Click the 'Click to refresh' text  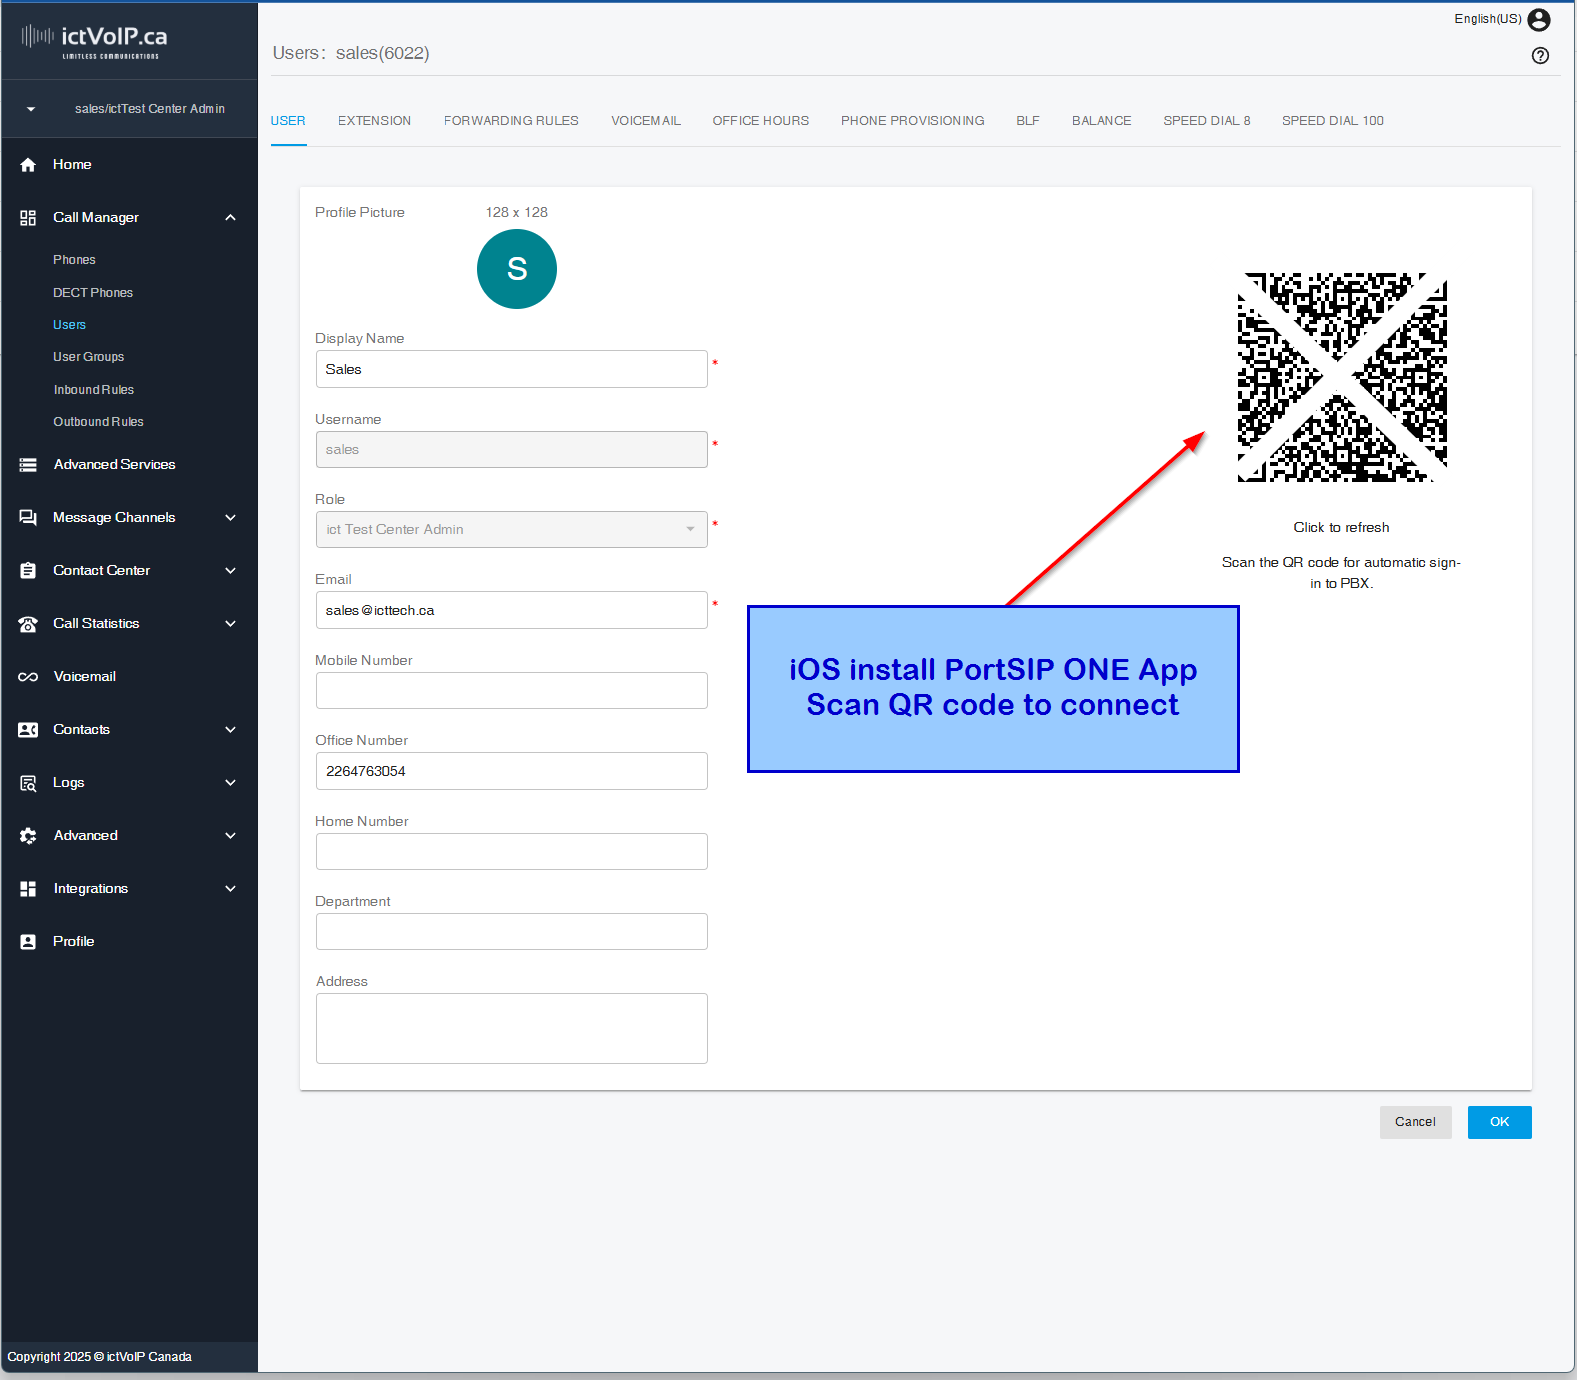click(x=1341, y=528)
